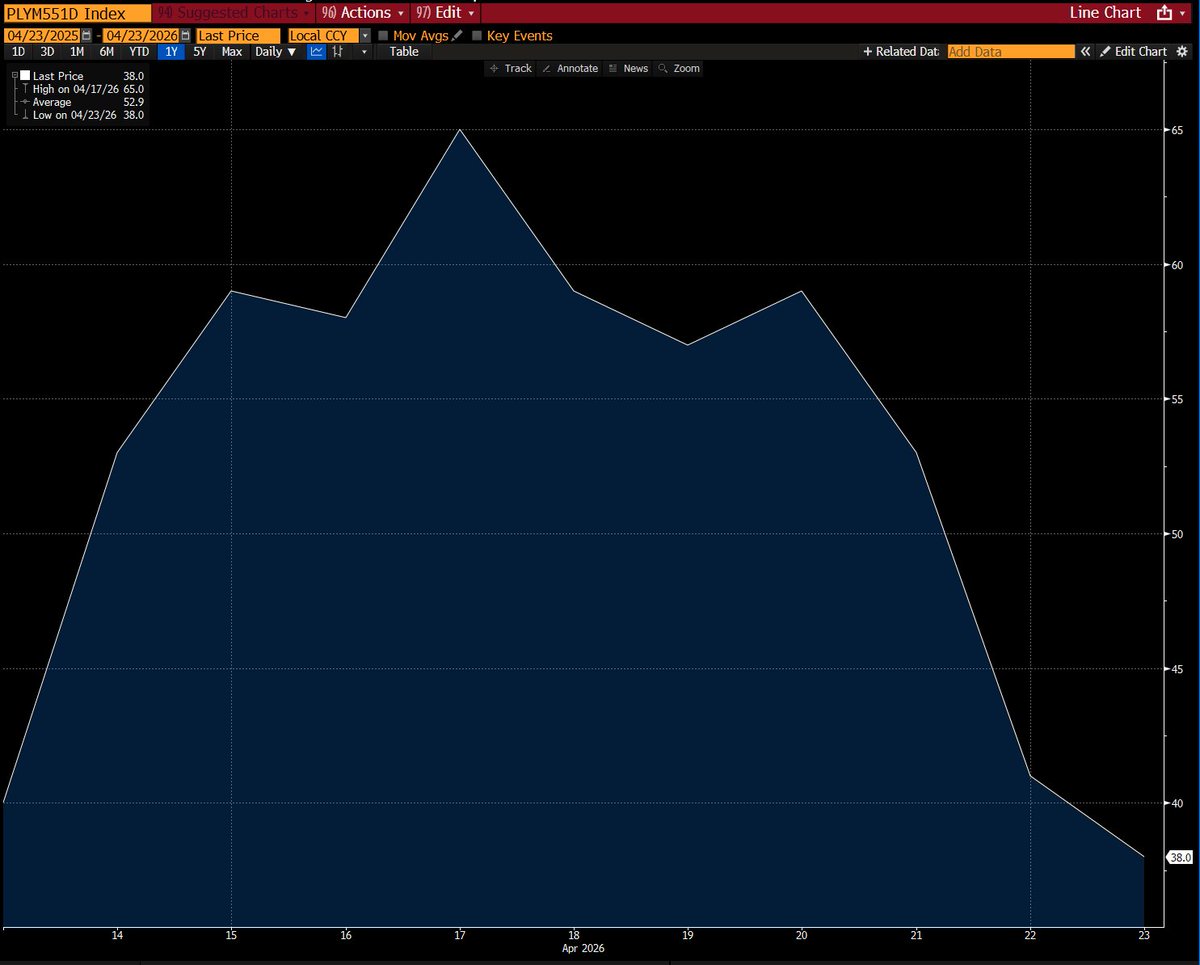Select the 1Y range tab
The image size is (1200, 965).
click(172, 51)
